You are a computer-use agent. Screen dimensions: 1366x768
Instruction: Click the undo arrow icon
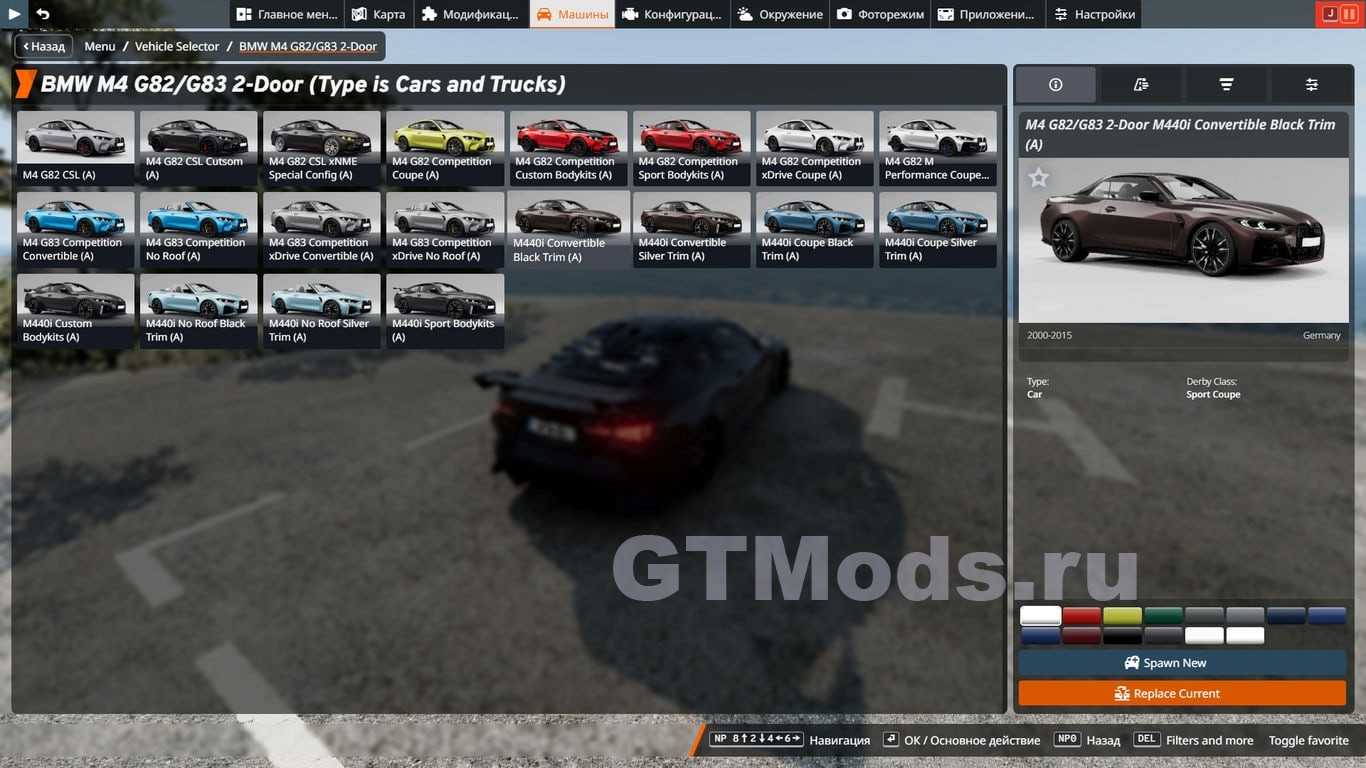pos(42,14)
